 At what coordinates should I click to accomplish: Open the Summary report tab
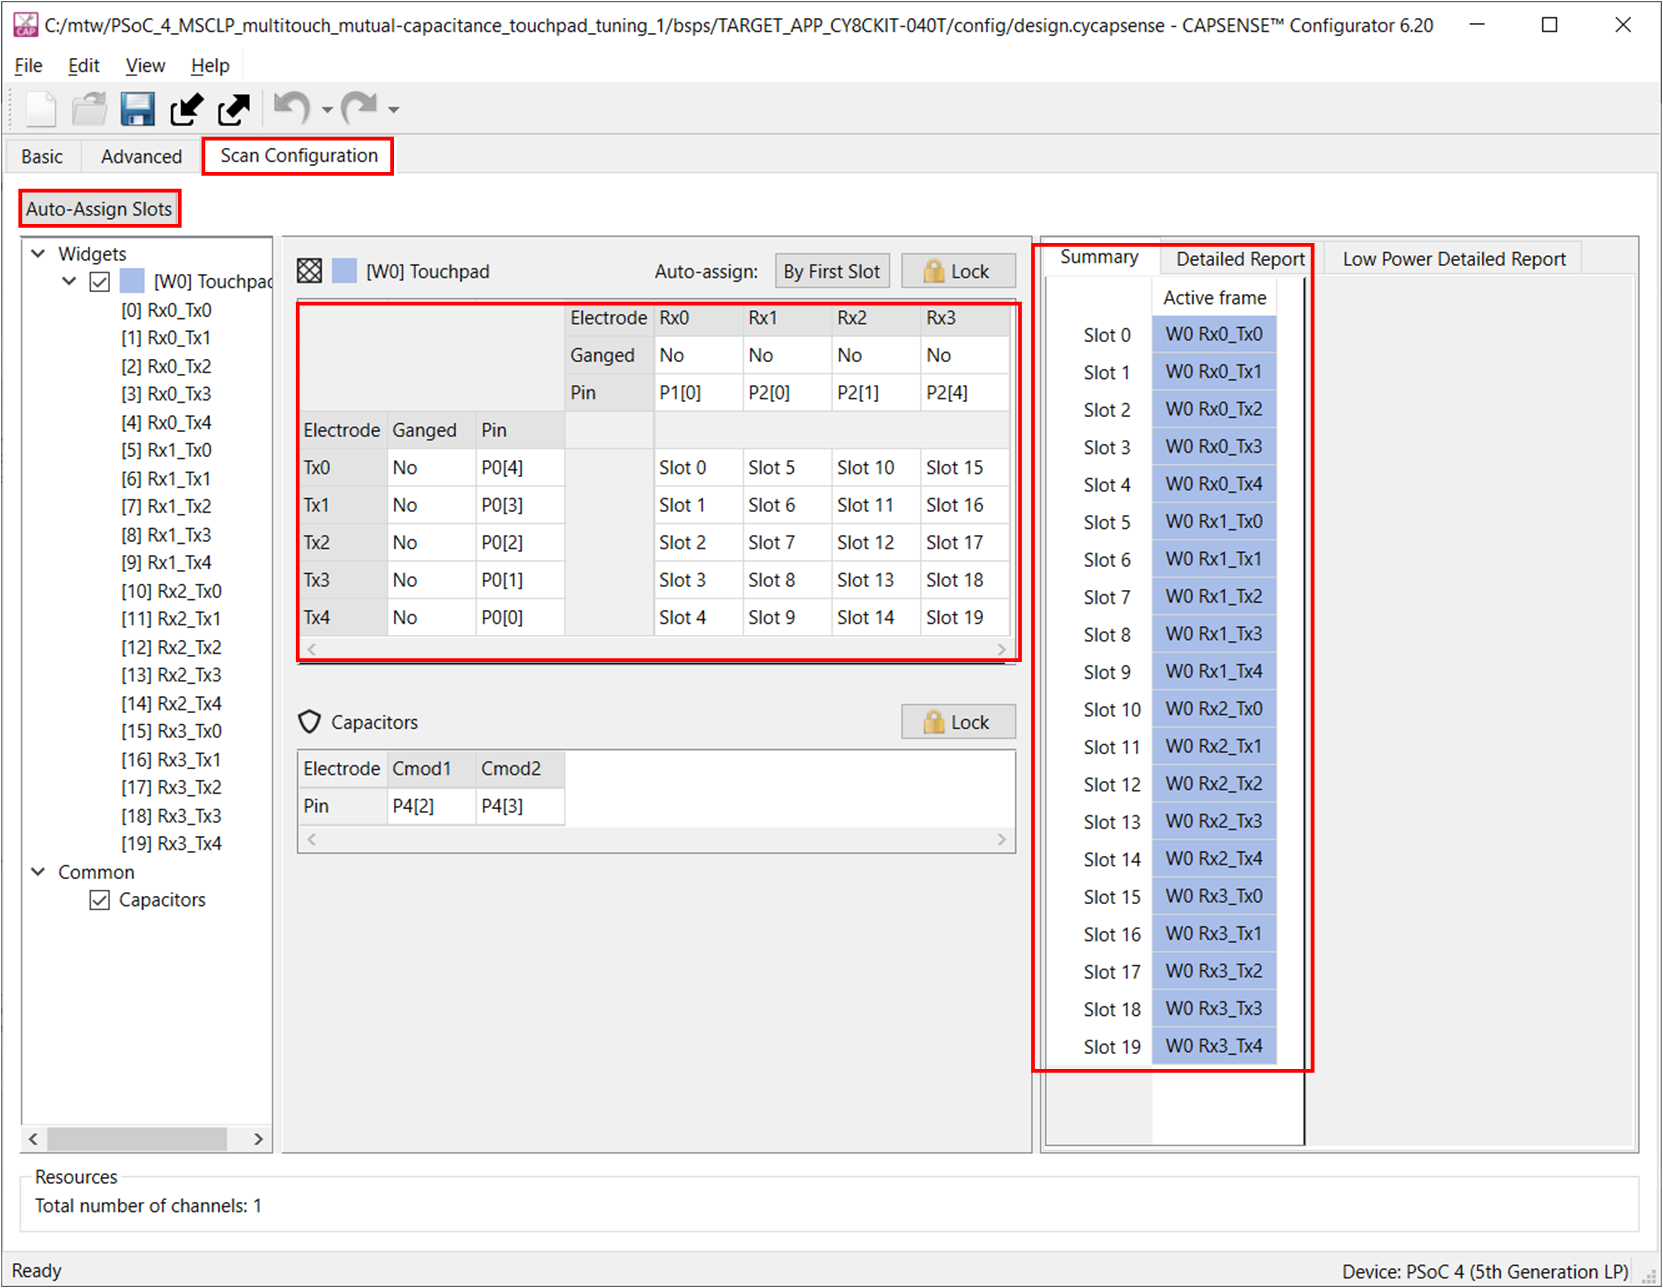click(1099, 257)
